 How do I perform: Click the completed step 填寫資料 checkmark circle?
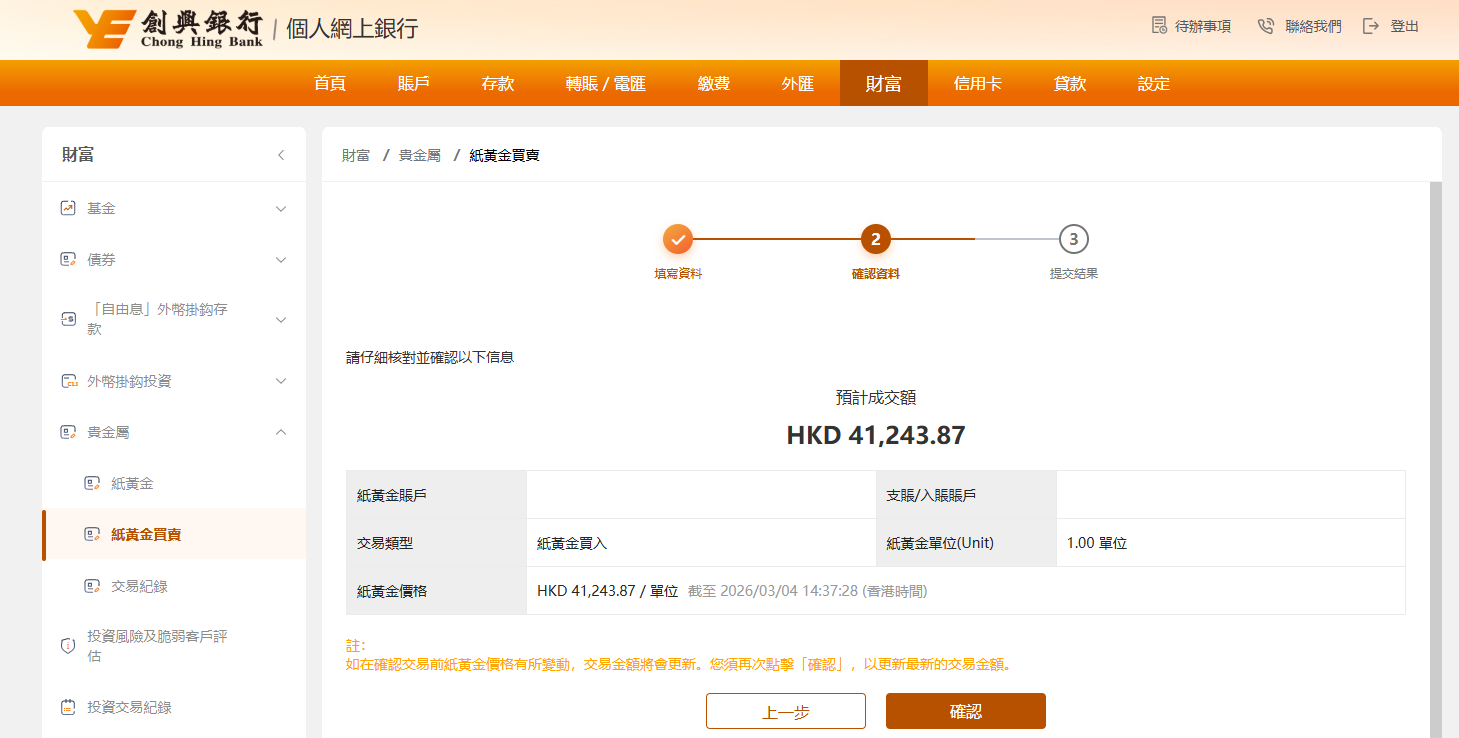pos(677,240)
